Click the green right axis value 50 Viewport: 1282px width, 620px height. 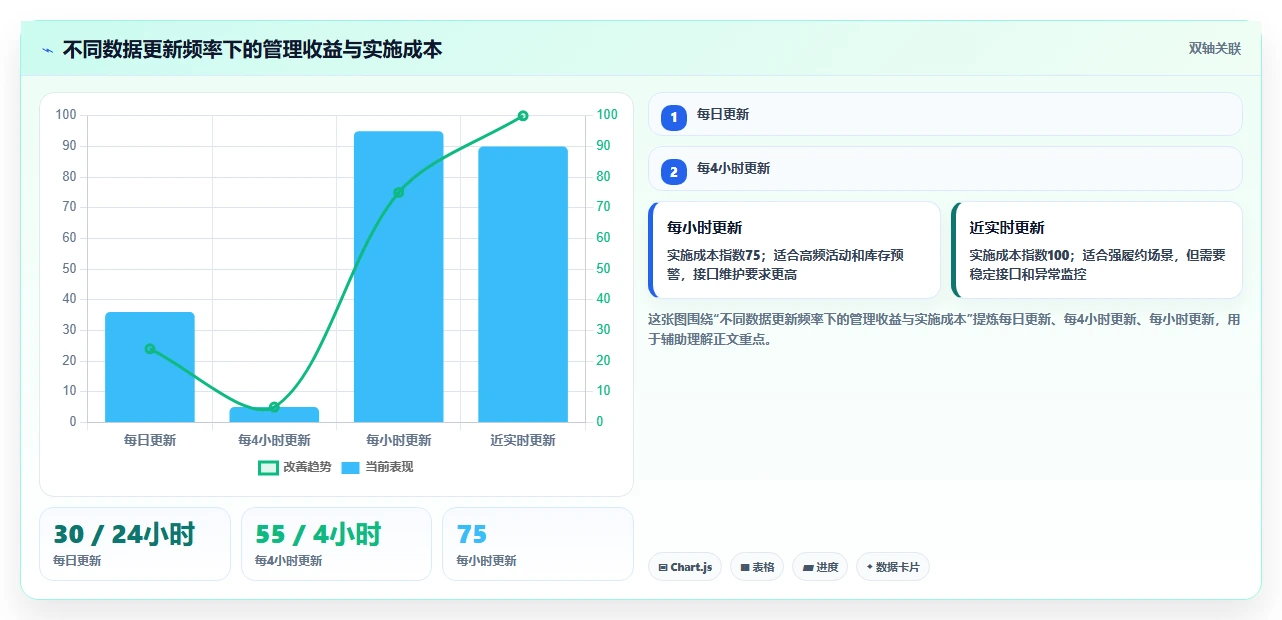603,268
